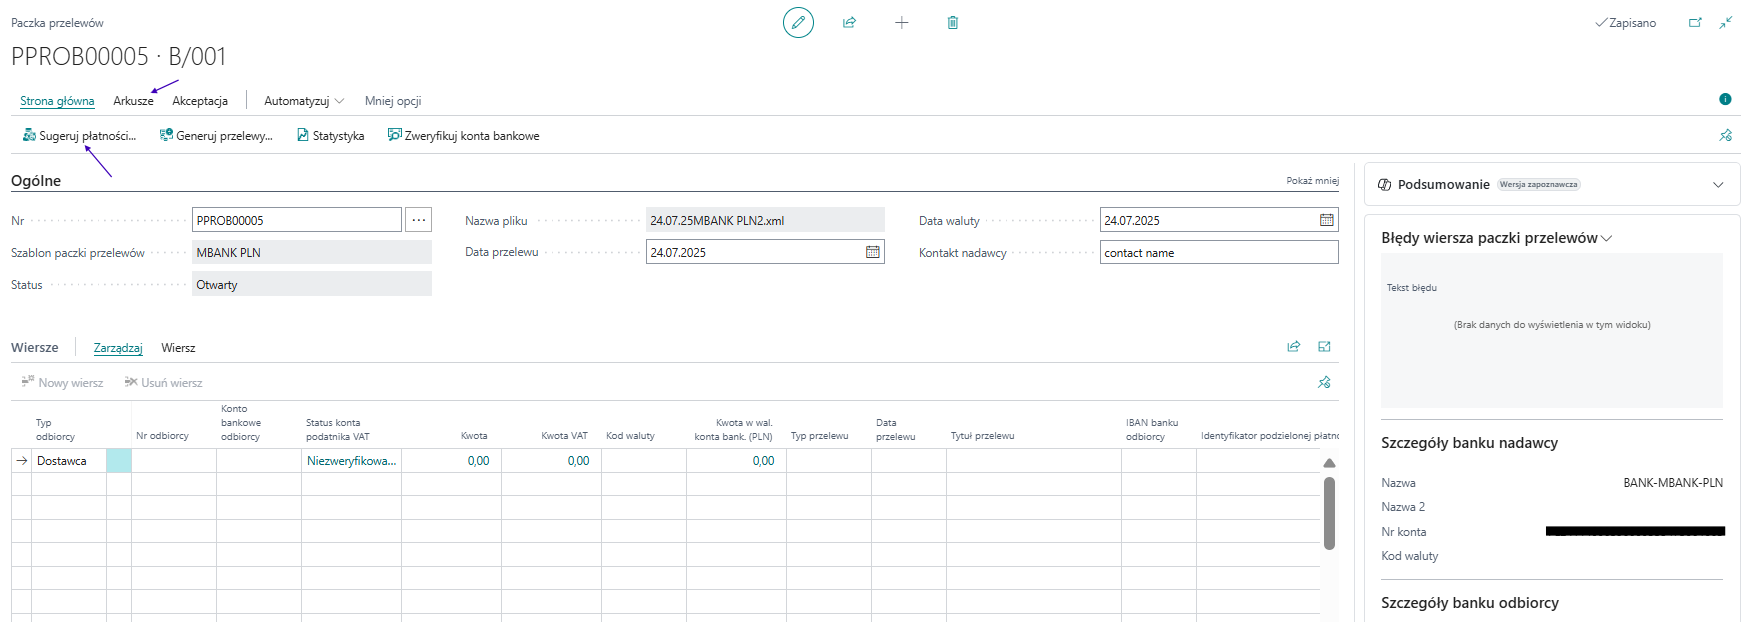Click the pin icon on action bar
Screen dimensions: 1758x622
[1725, 135]
